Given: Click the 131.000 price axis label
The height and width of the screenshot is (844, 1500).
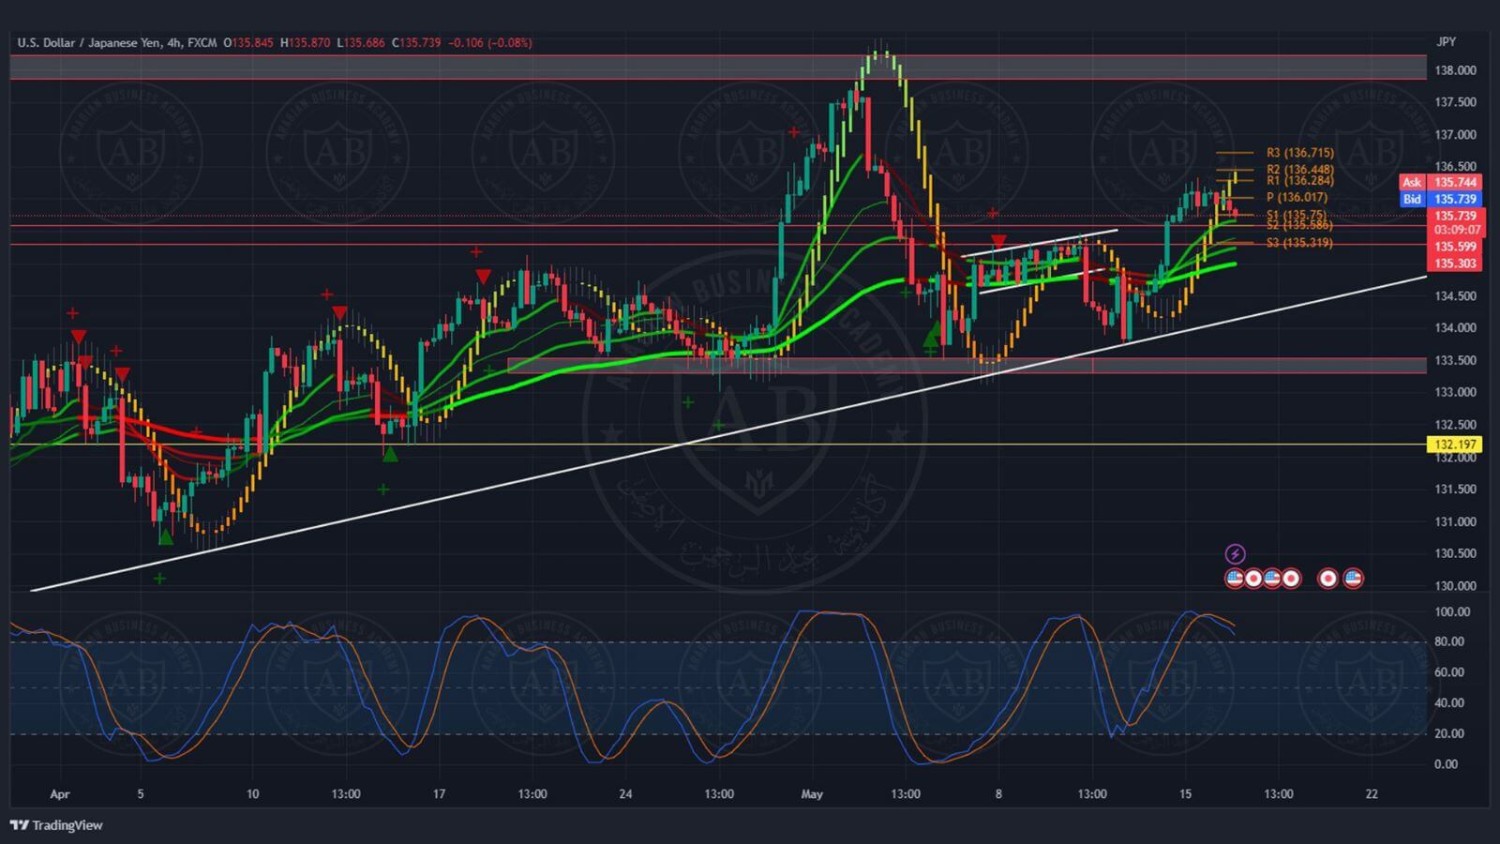Looking at the screenshot, I should click(x=1455, y=521).
